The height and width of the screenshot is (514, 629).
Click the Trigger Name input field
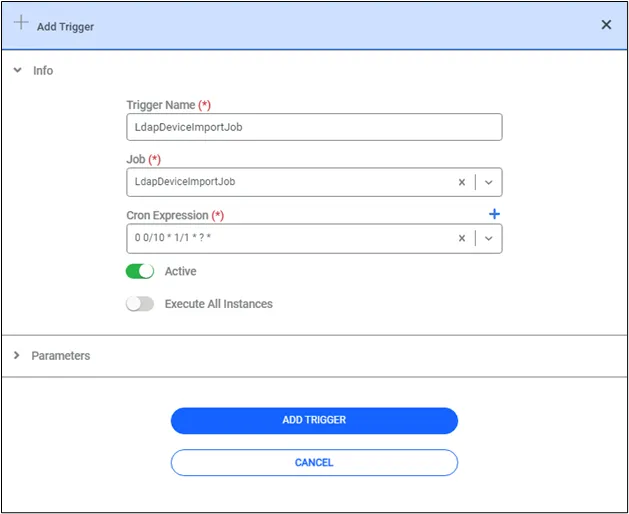point(314,127)
